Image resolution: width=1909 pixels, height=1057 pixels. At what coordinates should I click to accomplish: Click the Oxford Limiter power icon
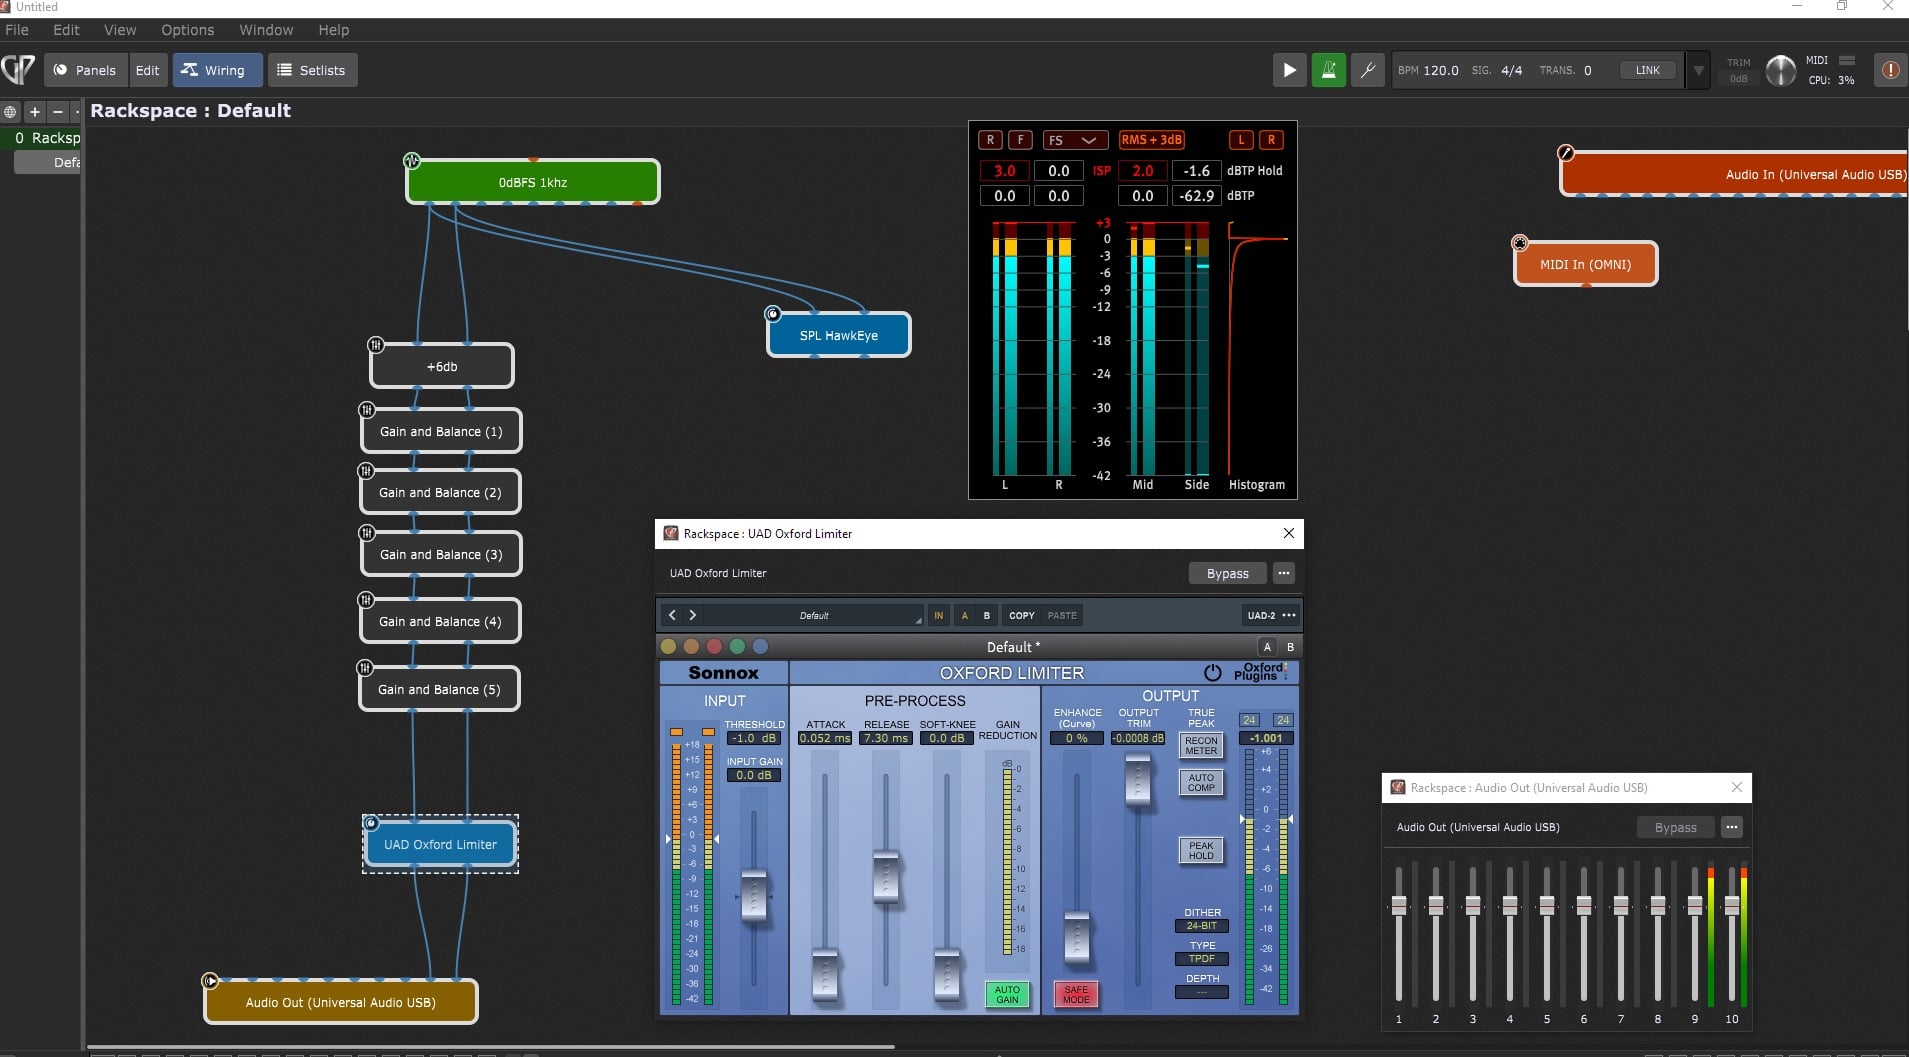pos(1212,673)
